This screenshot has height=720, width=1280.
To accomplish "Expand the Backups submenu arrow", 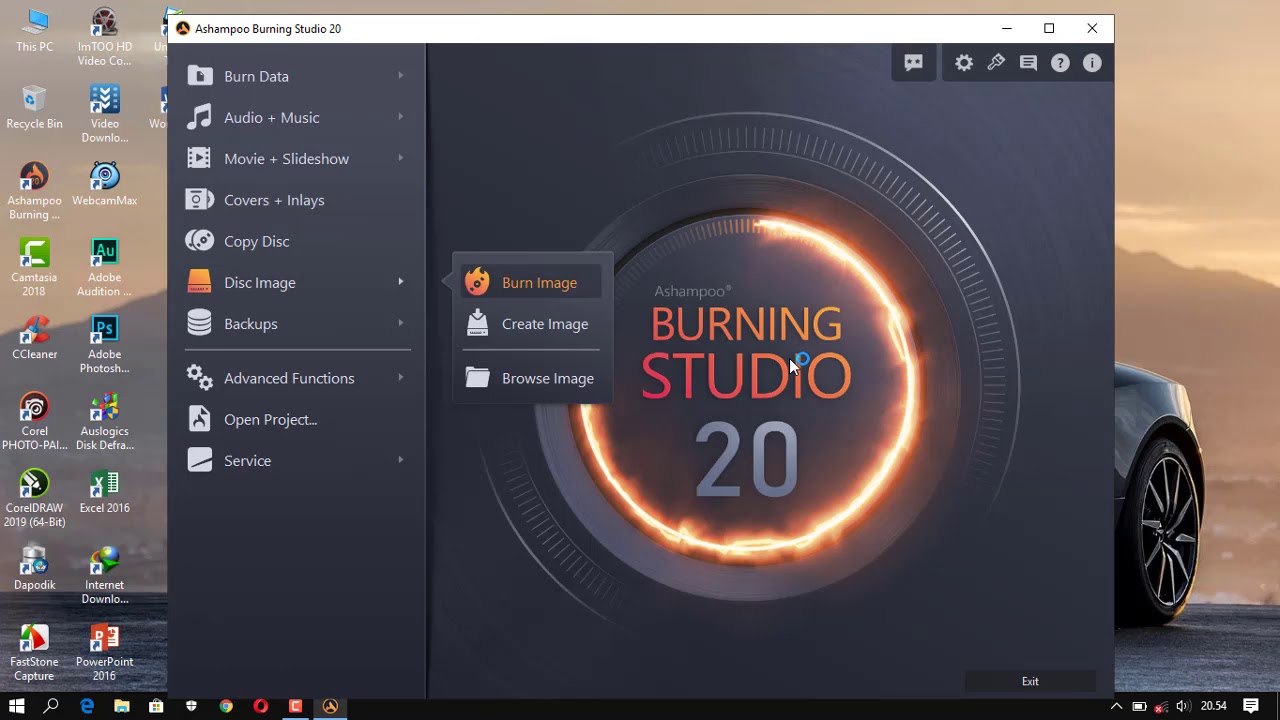I will click(x=400, y=323).
